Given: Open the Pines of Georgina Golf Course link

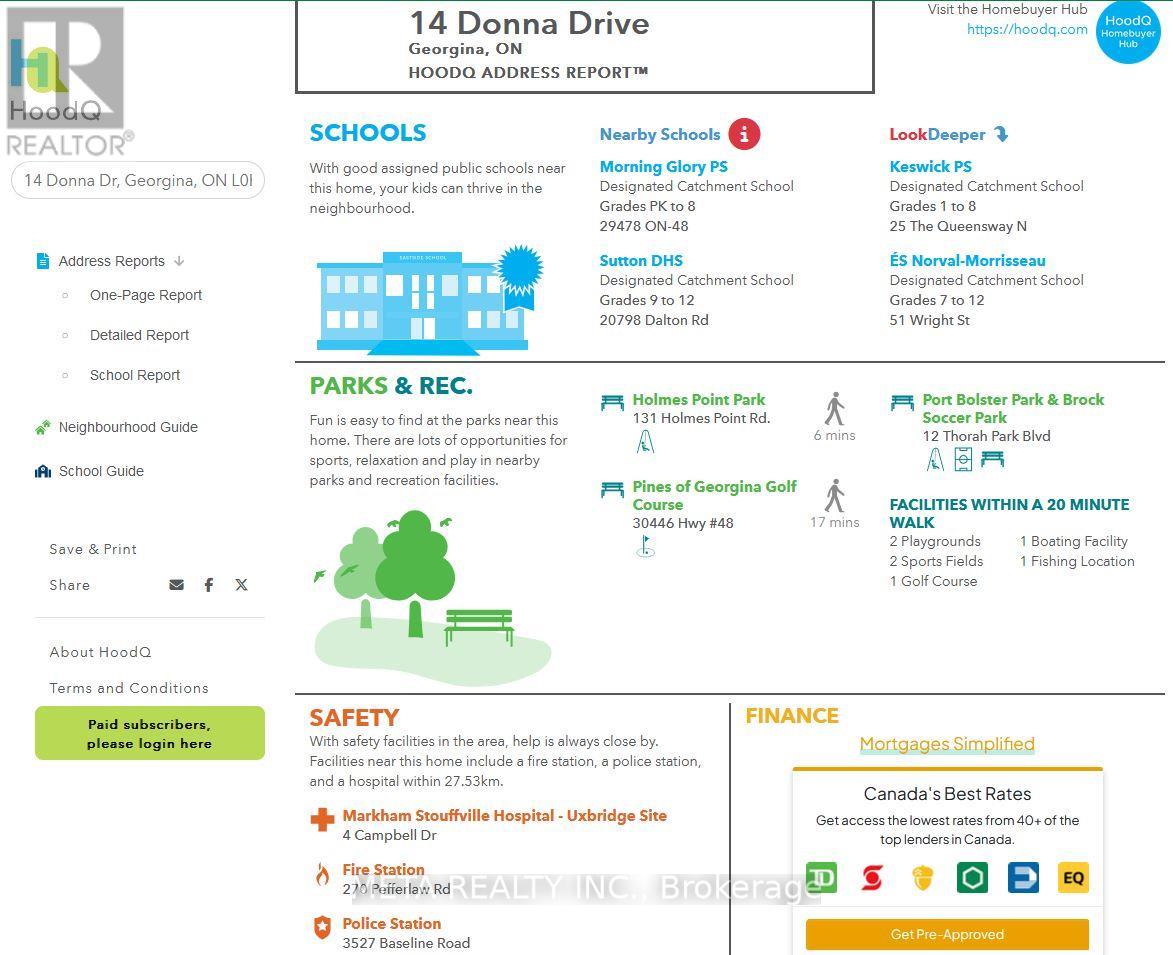Looking at the screenshot, I should click(x=714, y=495).
